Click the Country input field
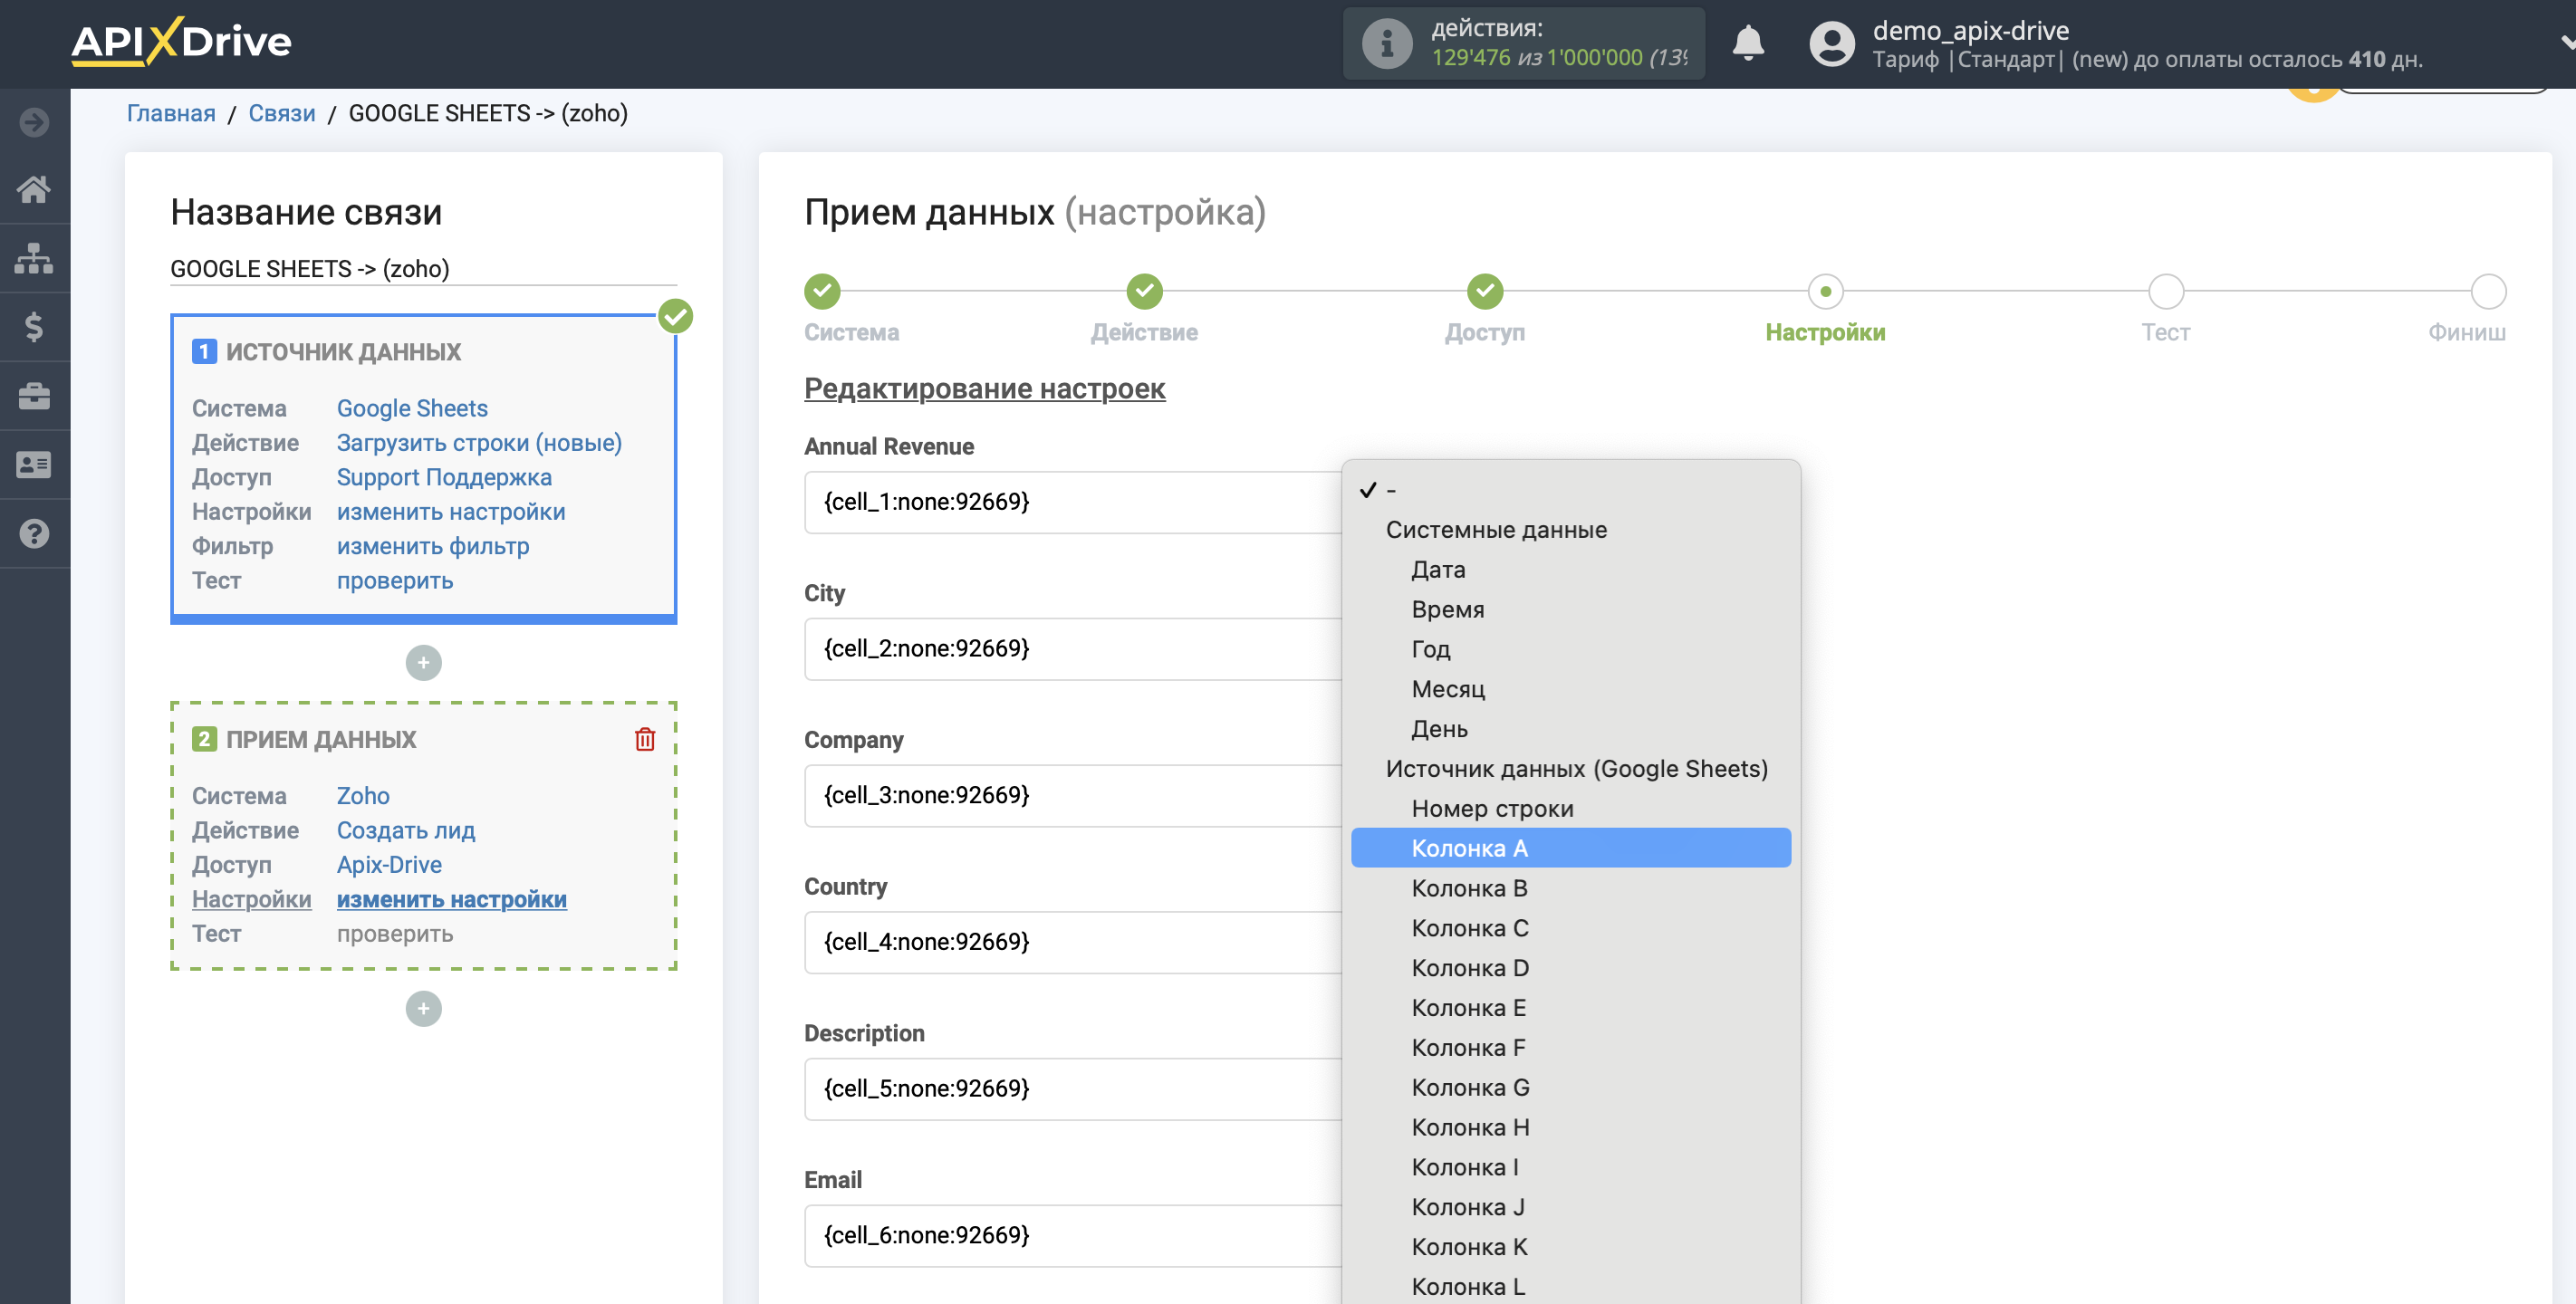 [x=1073, y=942]
